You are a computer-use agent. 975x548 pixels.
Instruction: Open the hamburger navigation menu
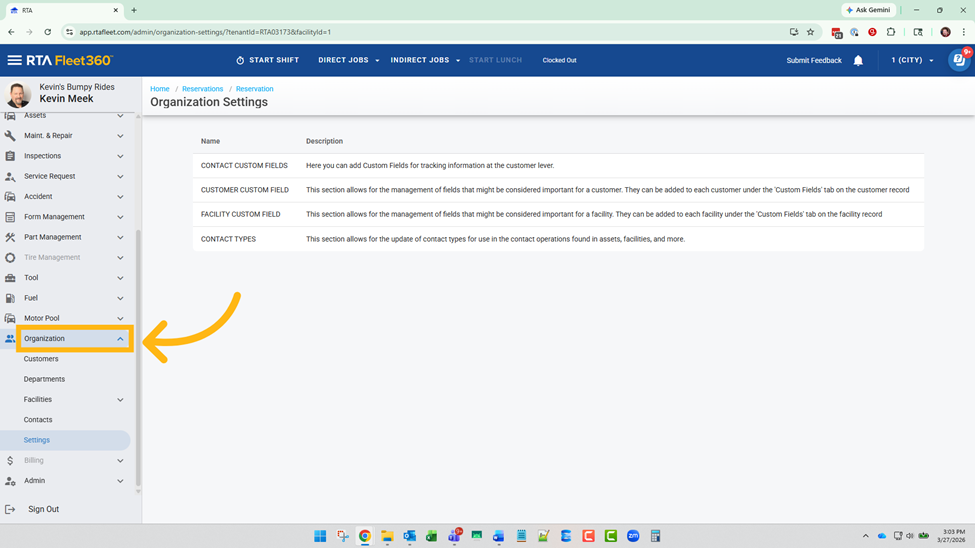[14, 60]
